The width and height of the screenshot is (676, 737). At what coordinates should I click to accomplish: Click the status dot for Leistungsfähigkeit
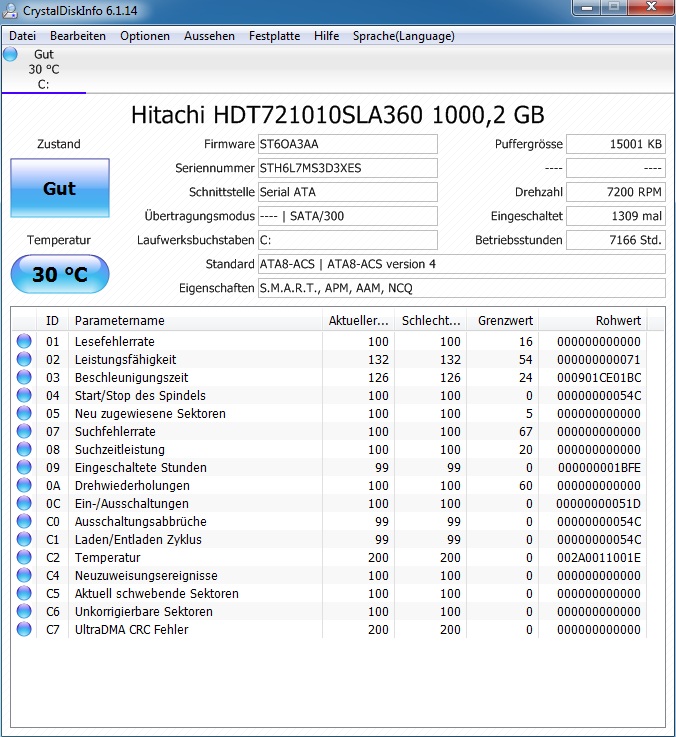click(x=24, y=359)
